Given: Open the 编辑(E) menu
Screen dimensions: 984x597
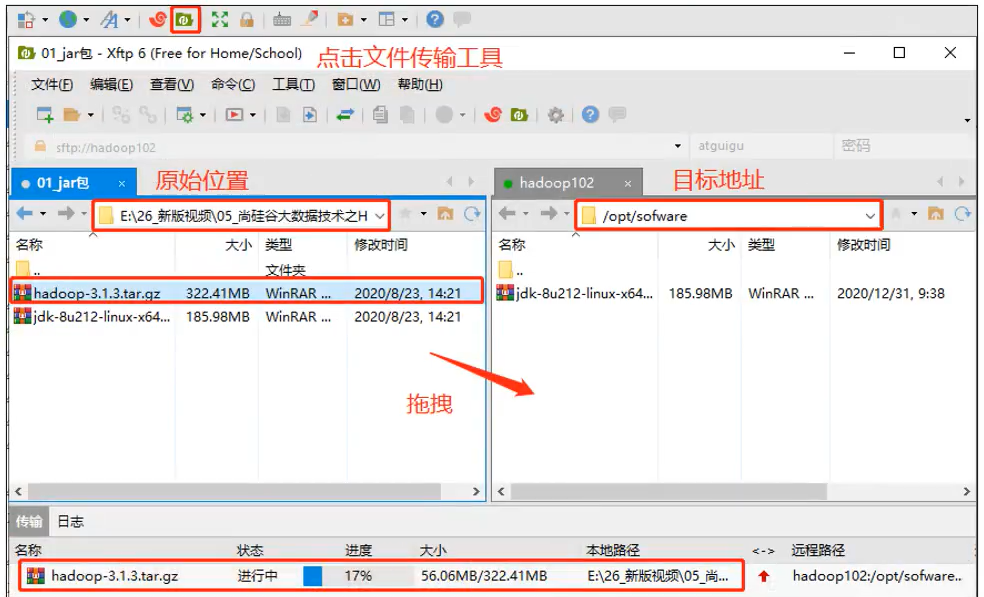Looking at the screenshot, I should 111,84.
